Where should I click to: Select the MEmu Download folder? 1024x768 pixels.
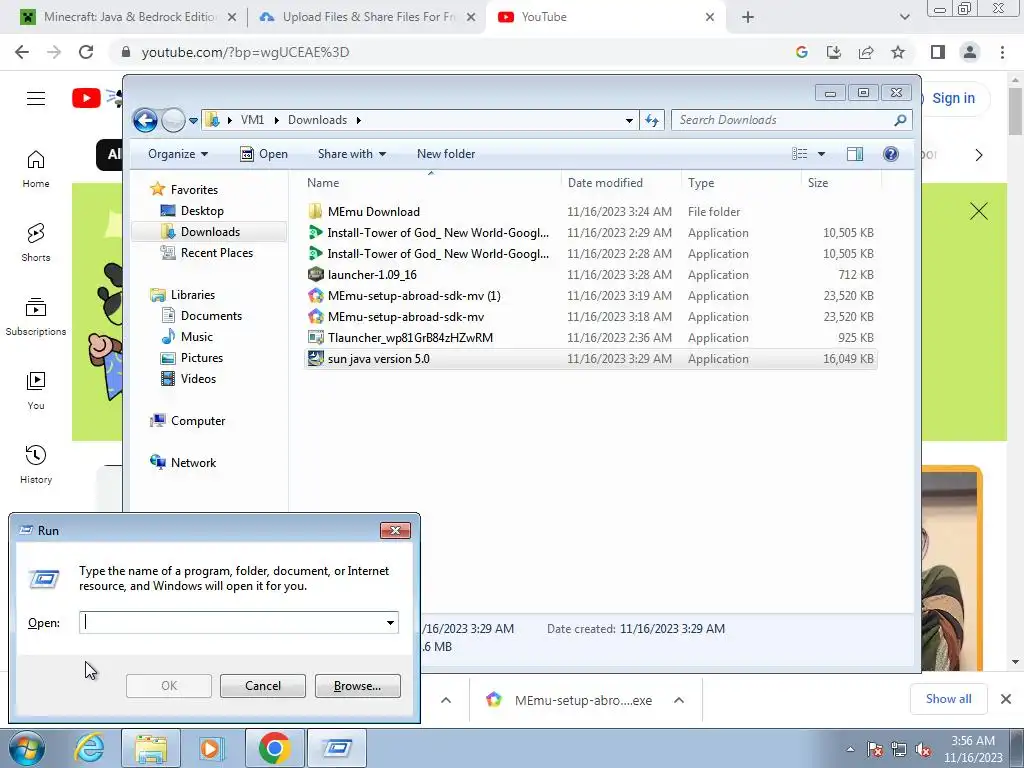374,212
